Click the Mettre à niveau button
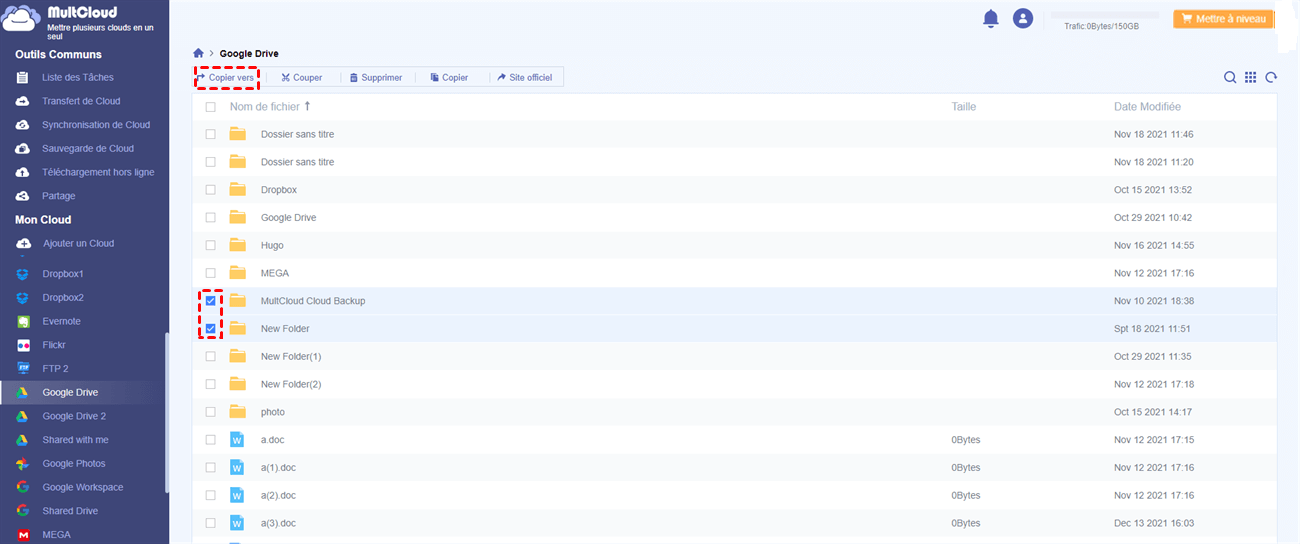 (1223, 18)
